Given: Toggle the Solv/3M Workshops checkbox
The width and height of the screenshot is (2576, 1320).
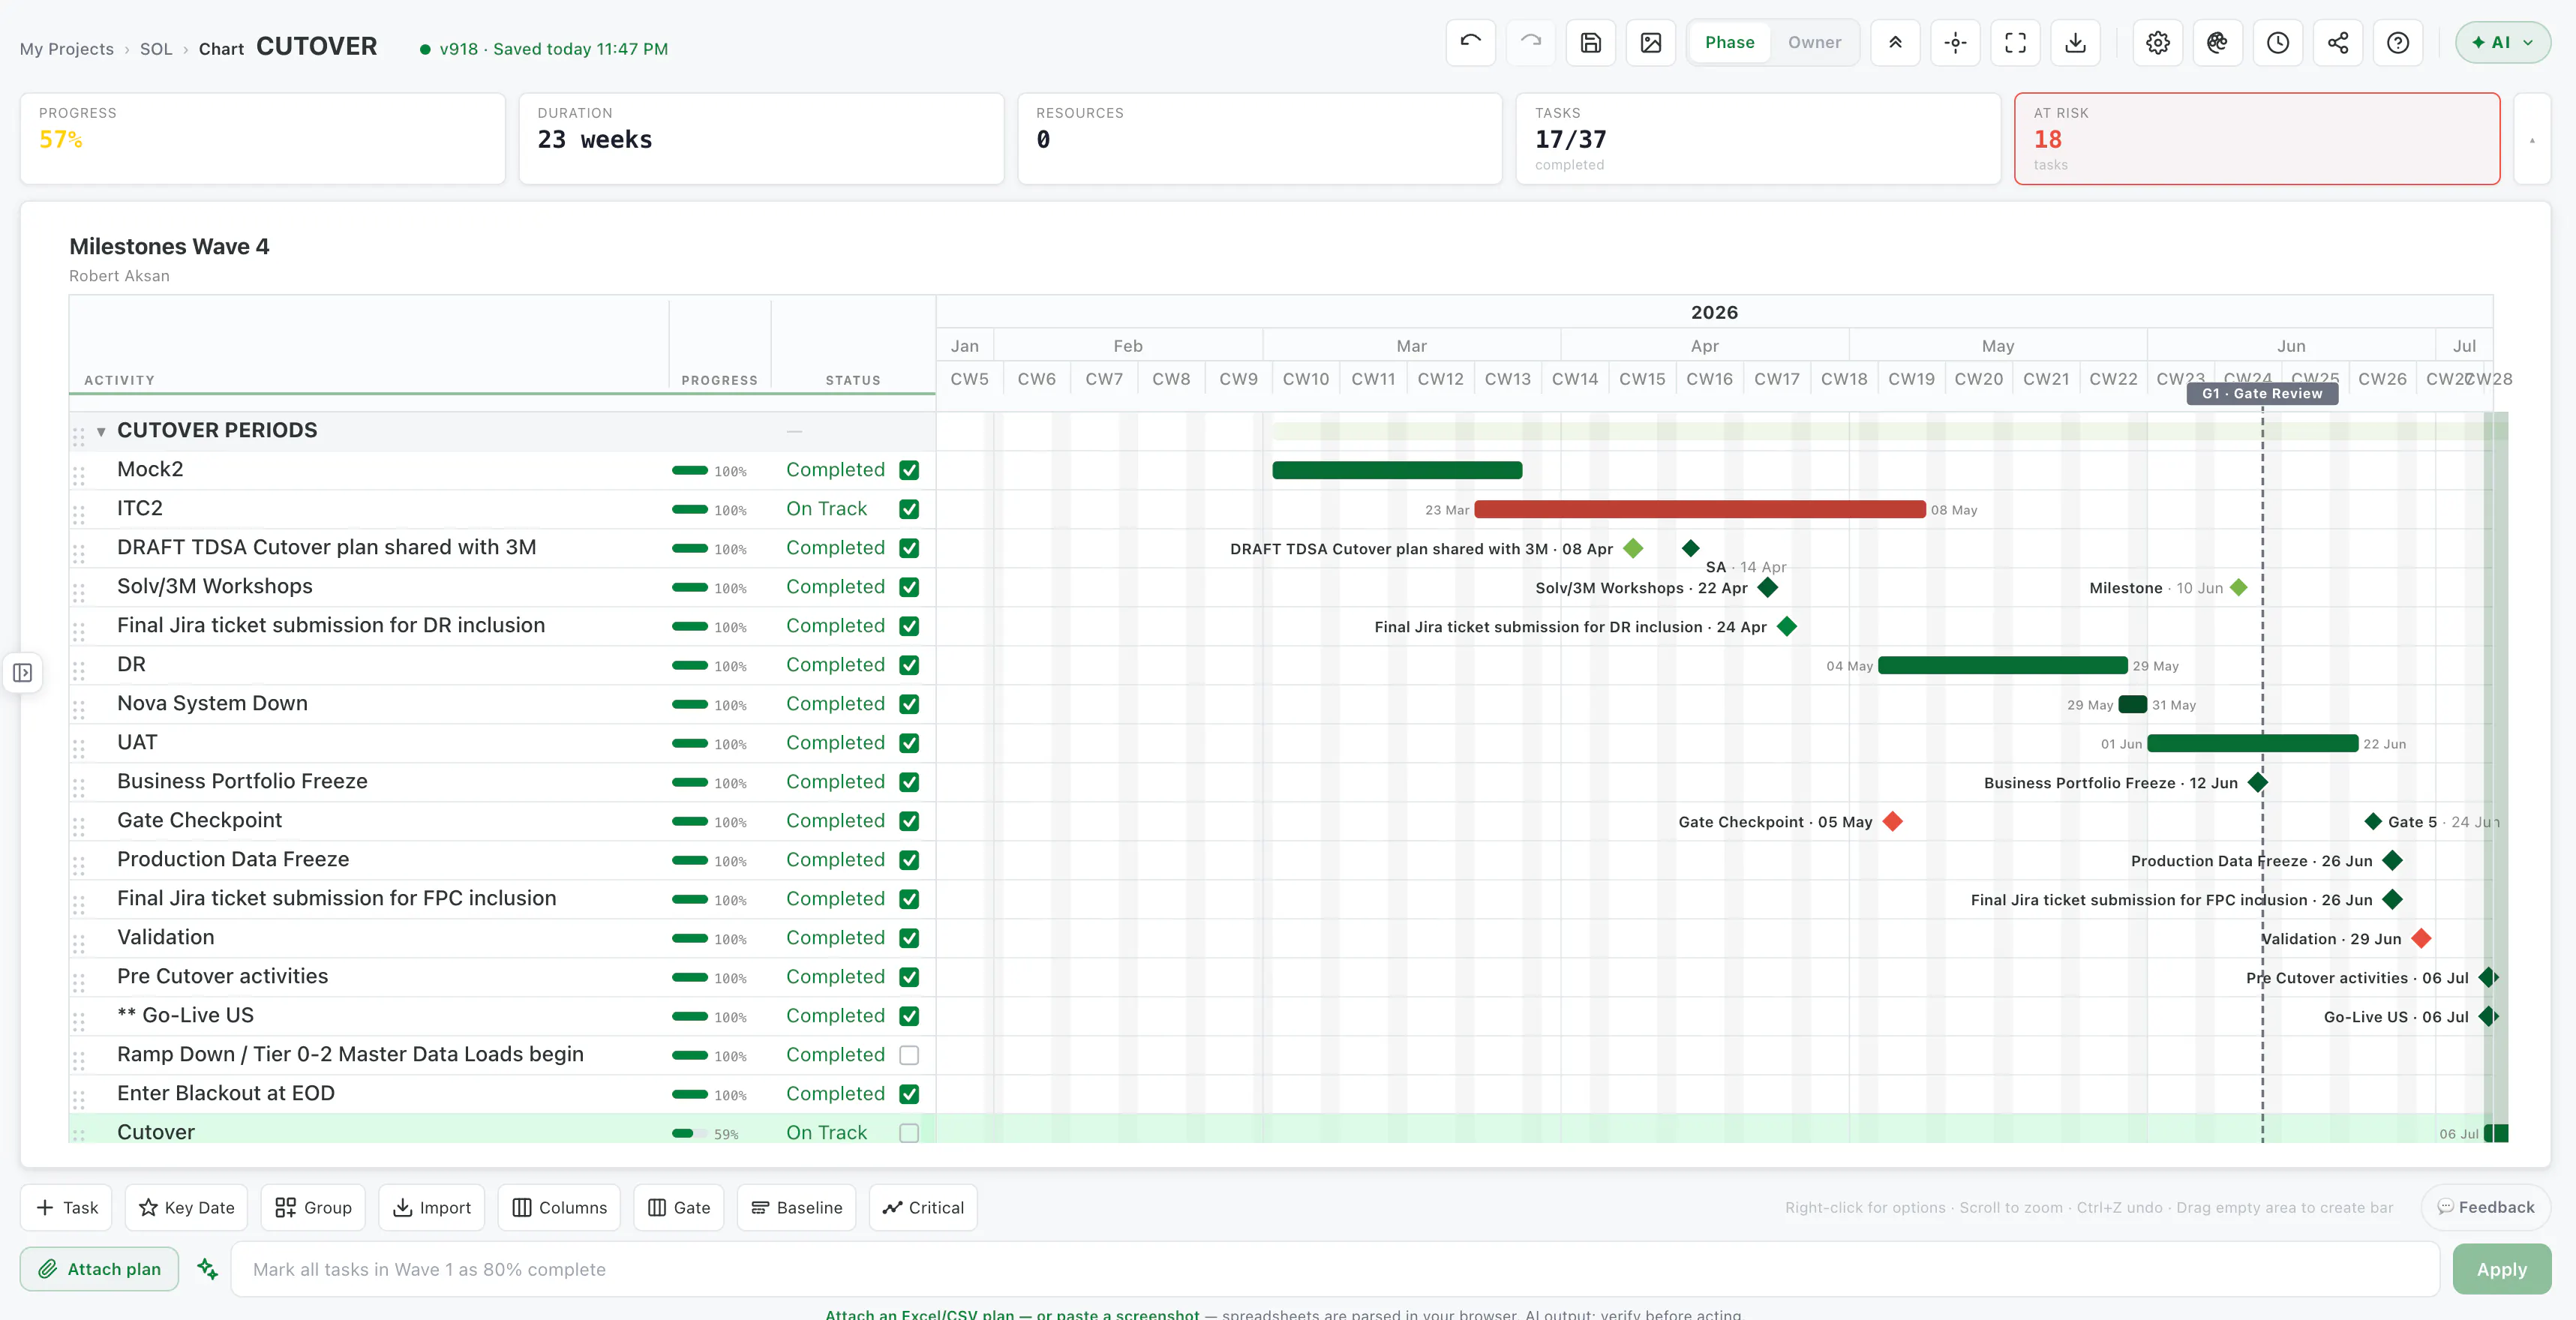Looking at the screenshot, I should click(908, 587).
